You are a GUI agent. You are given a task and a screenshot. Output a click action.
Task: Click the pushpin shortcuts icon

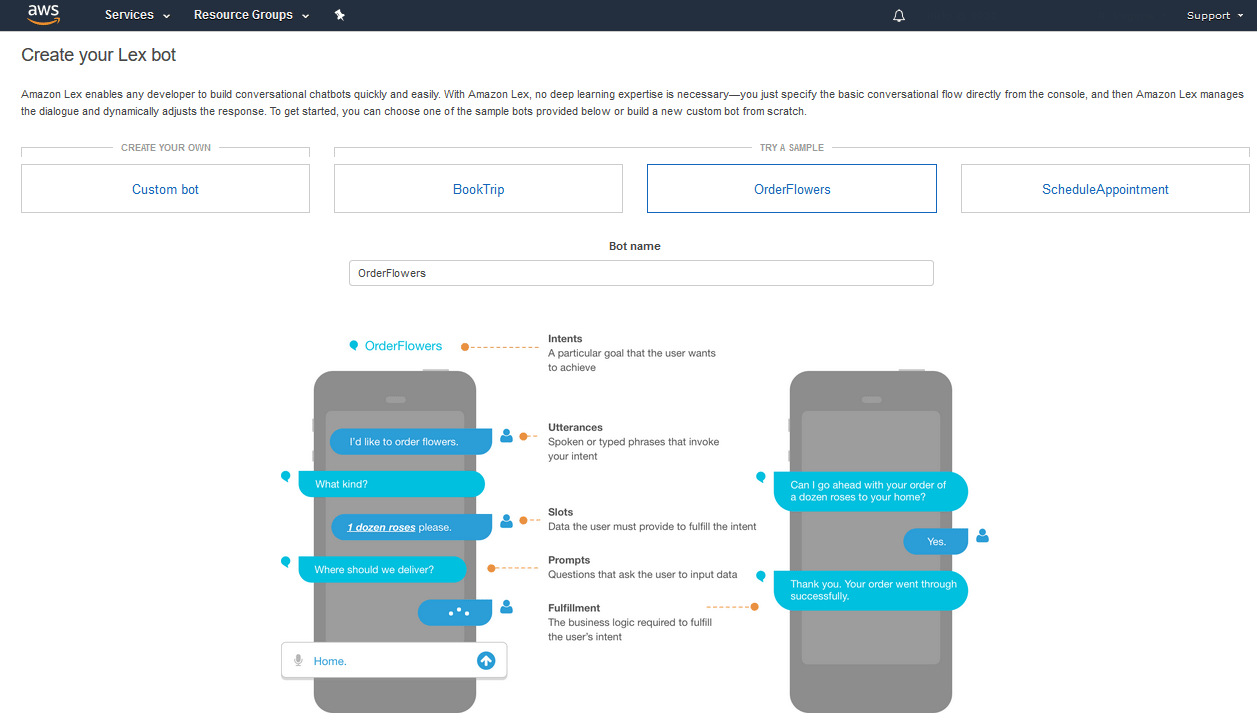tap(340, 15)
